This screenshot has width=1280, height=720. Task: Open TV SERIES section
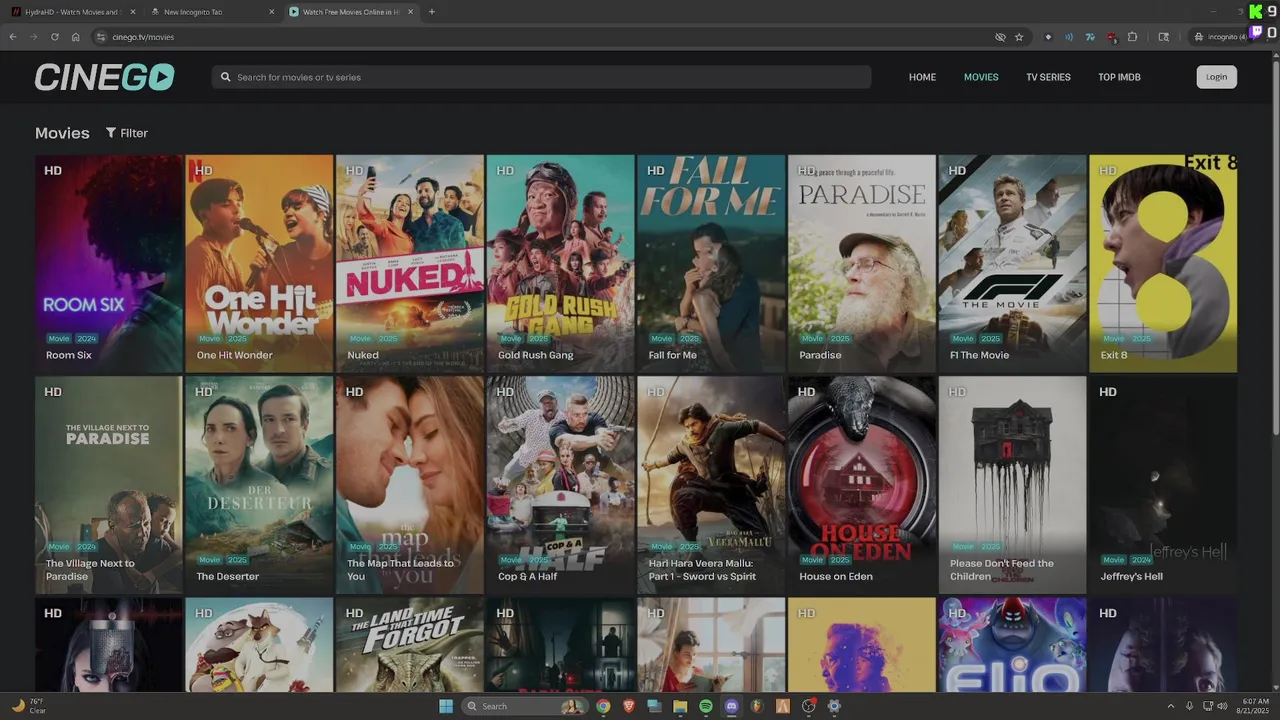[x=1048, y=77]
